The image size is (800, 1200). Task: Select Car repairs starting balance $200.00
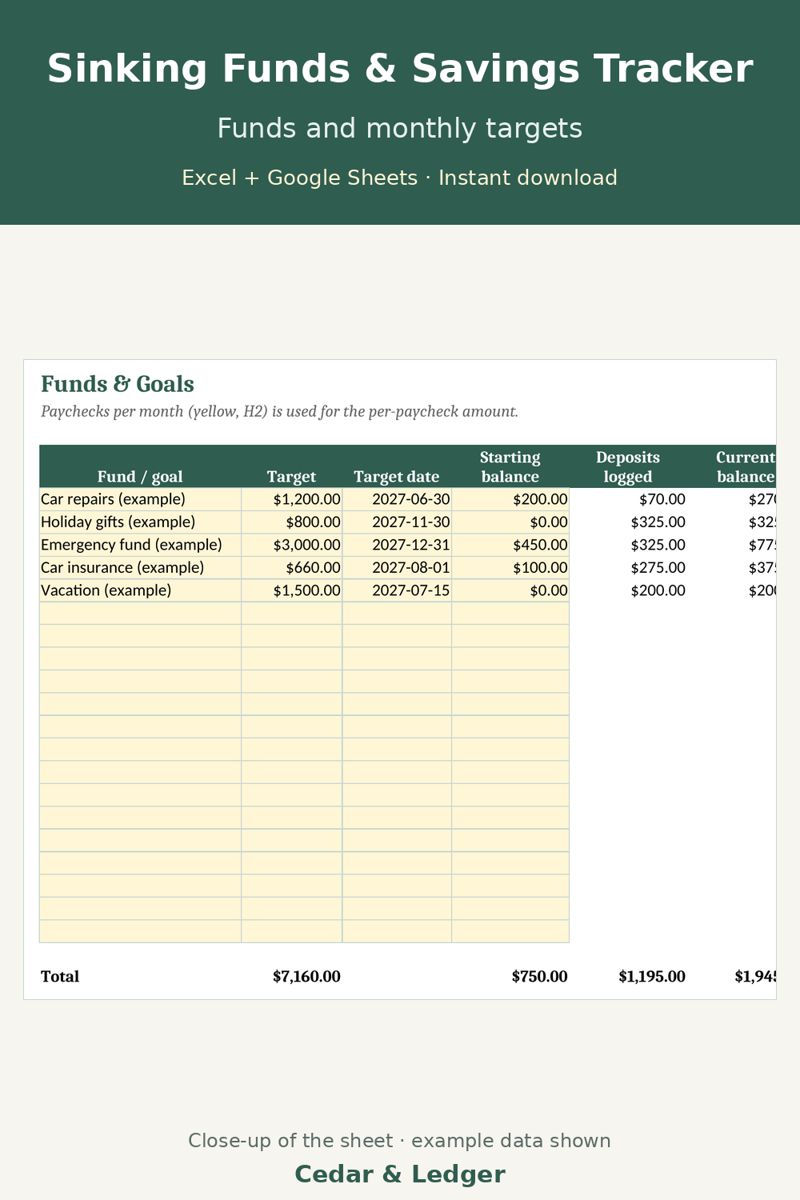[510, 499]
